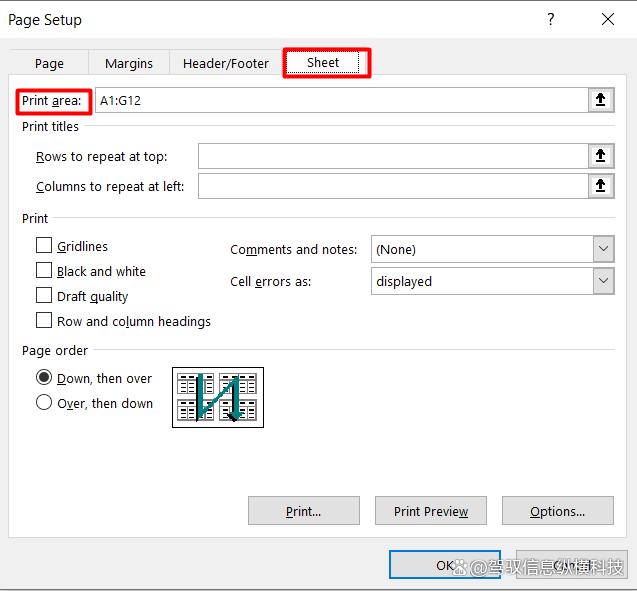Viewport: 637px width, 591px height.
Task: Confirm with the OK button
Action: 445,565
